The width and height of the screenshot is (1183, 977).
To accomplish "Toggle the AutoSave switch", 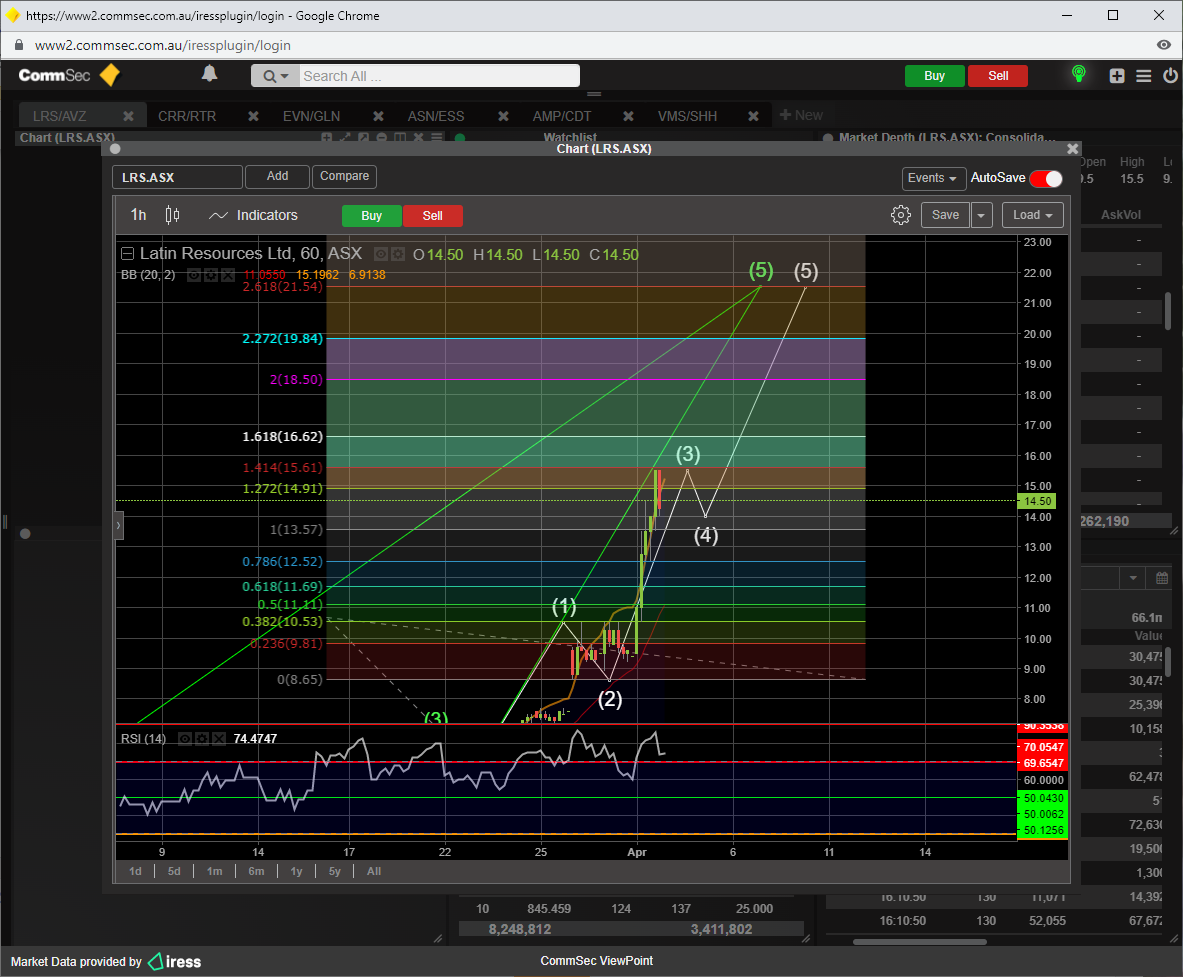I will point(1046,178).
